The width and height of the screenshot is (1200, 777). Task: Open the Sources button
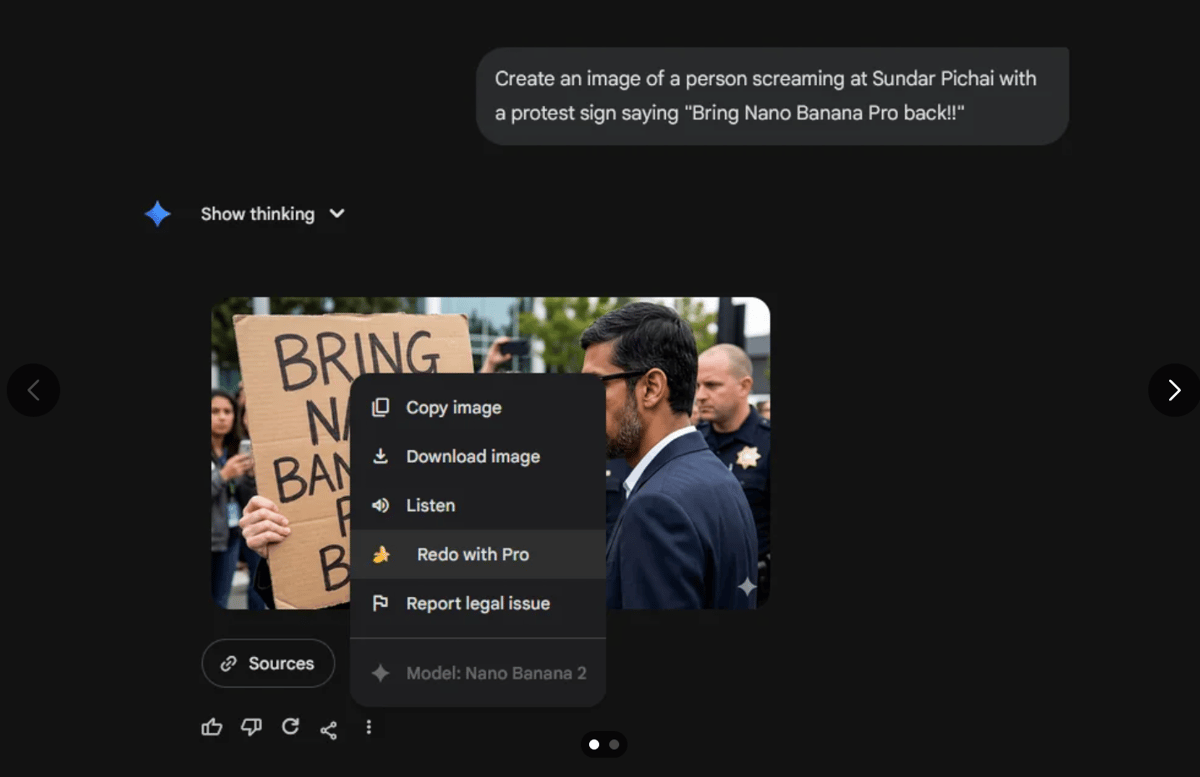(x=268, y=663)
